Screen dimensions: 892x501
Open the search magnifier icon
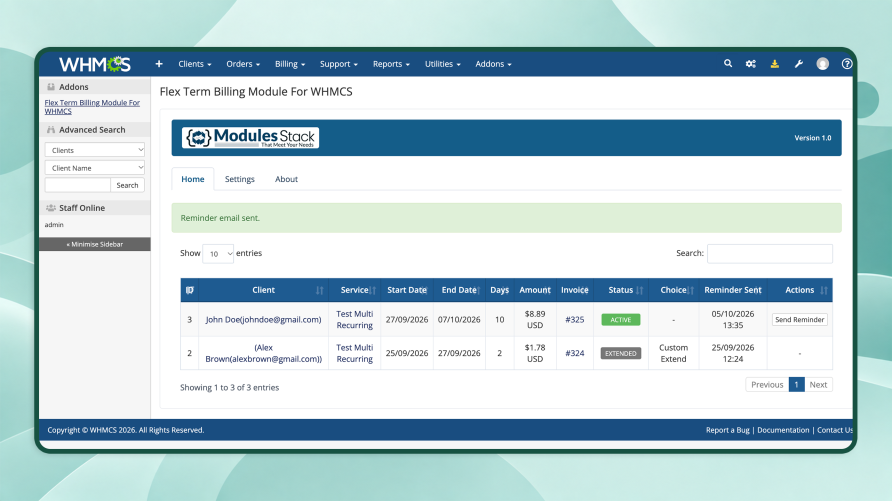pos(728,64)
